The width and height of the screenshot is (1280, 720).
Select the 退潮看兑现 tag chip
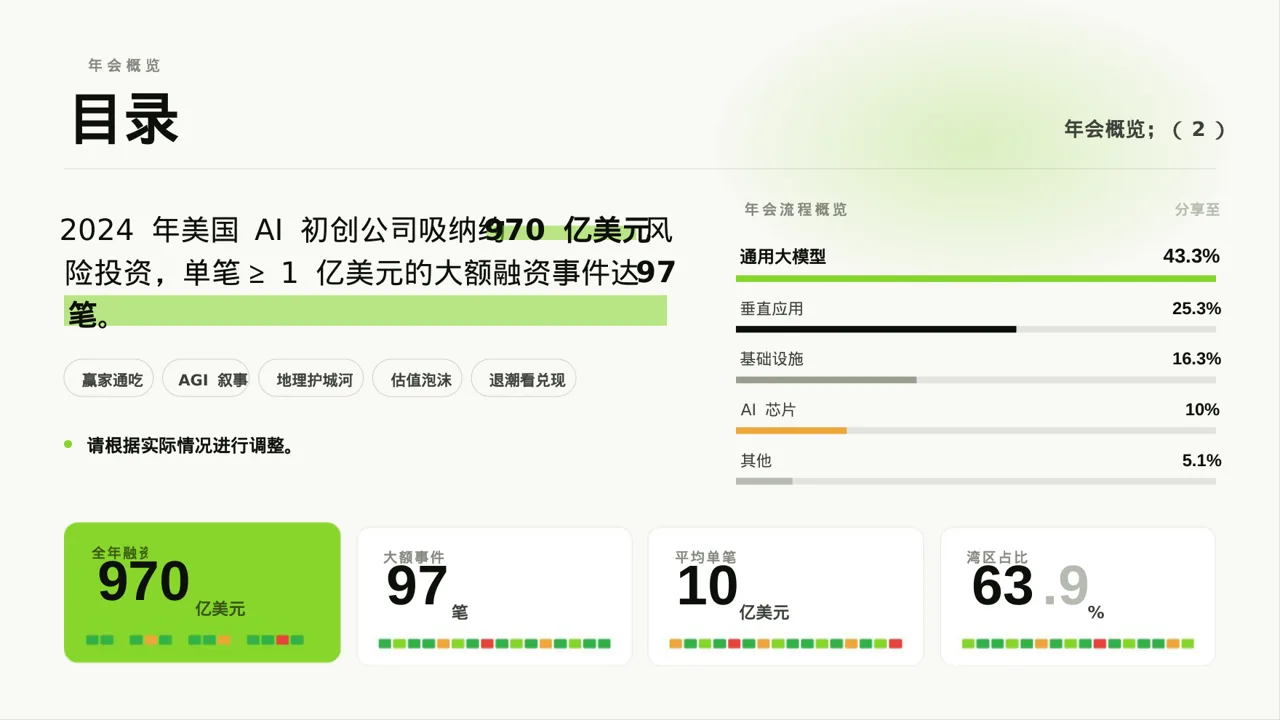tap(524, 379)
